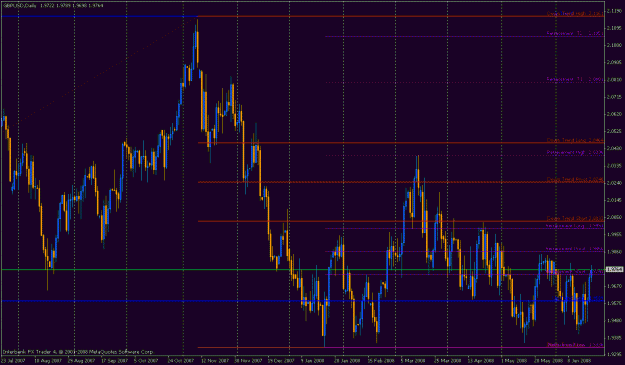Click the 2.0145 price axis value
The width and height of the screenshot is (625, 365).
[x=614, y=200]
